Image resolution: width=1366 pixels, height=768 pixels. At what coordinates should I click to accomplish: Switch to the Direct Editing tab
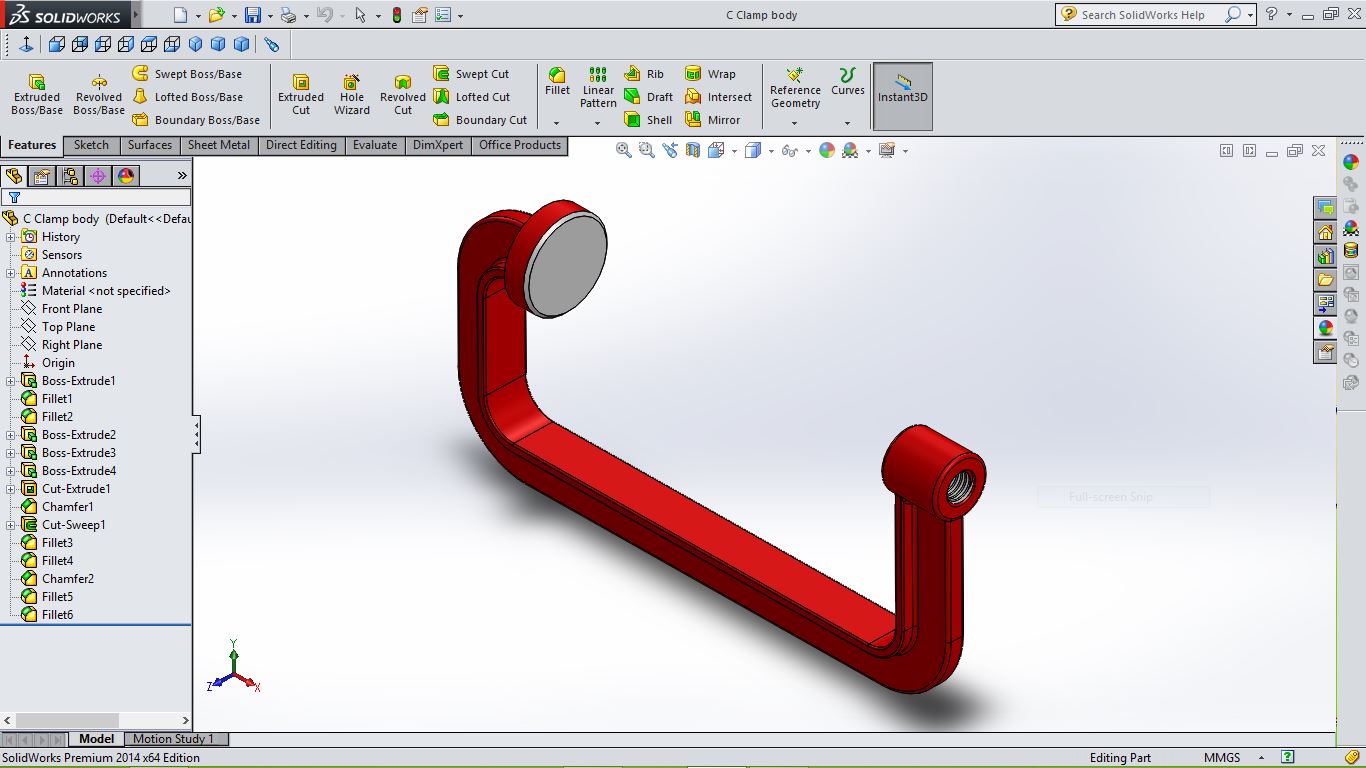click(x=301, y=145)
